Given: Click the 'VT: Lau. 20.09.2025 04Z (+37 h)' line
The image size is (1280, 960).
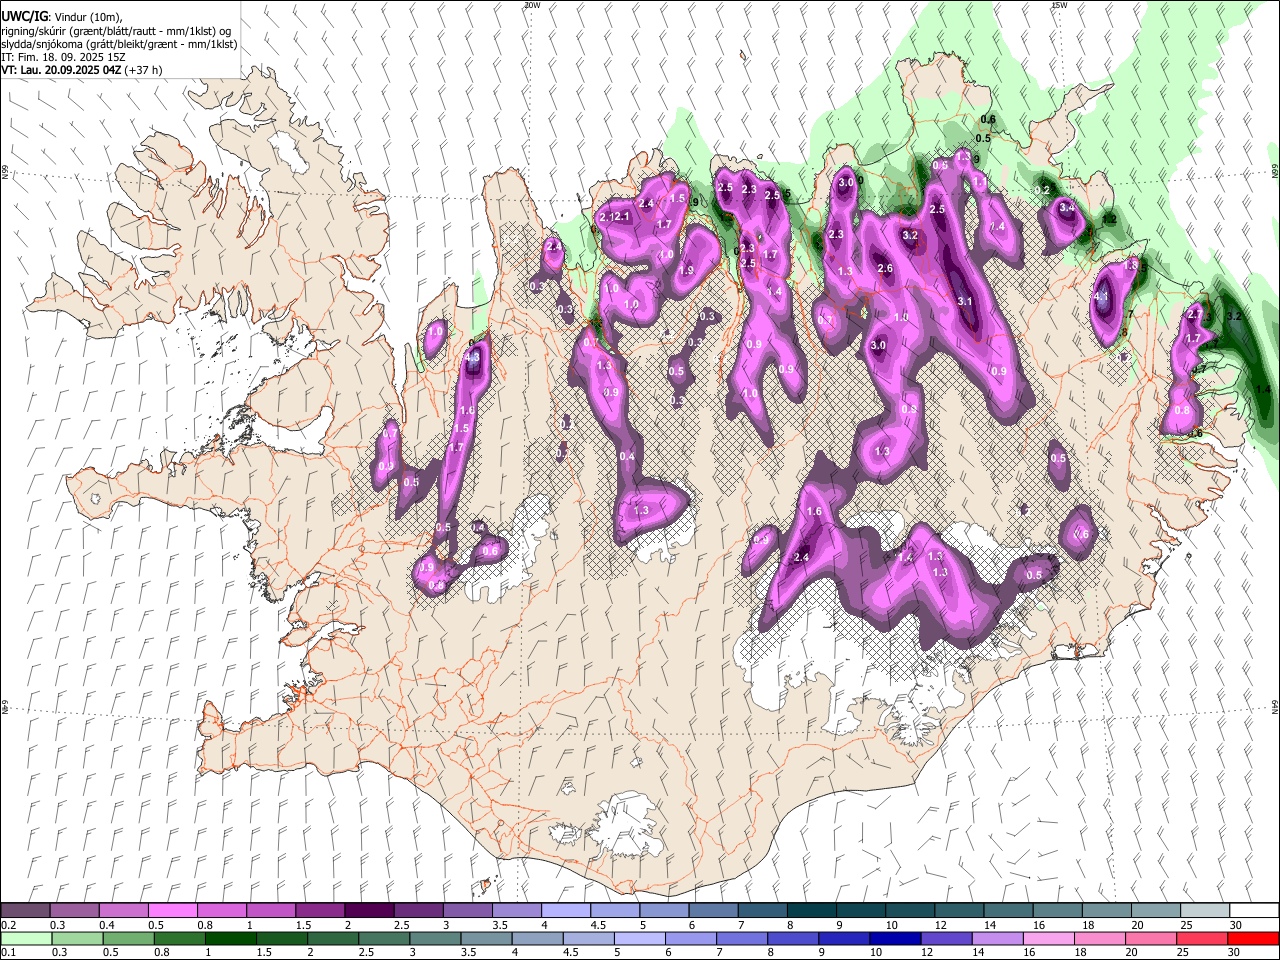Looking at the screenshot, I should click(x=82, y=70).
